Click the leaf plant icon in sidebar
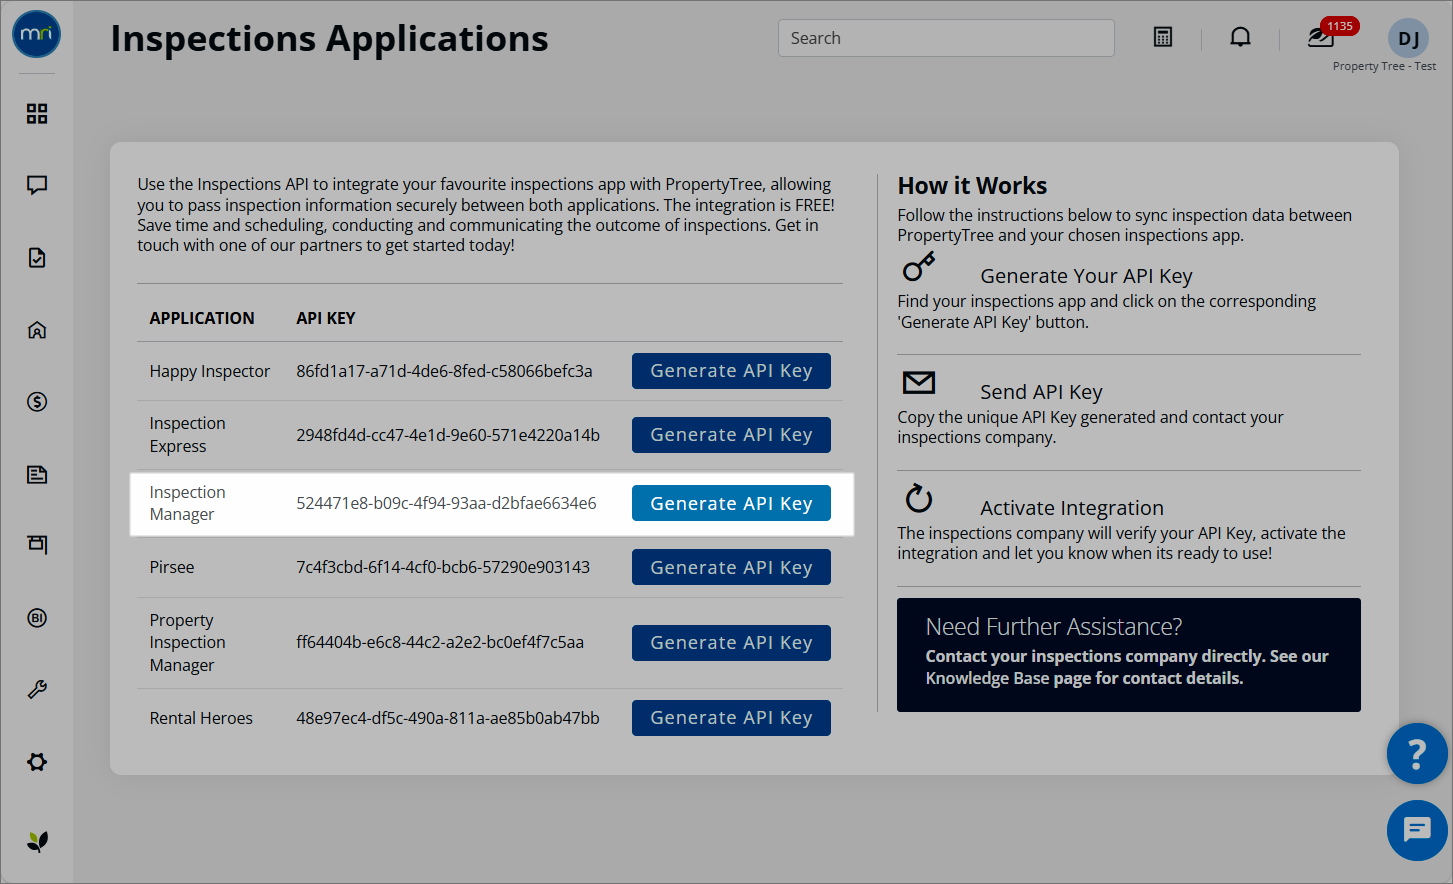This screenshot has width=1453, height=884. (37, 842)
